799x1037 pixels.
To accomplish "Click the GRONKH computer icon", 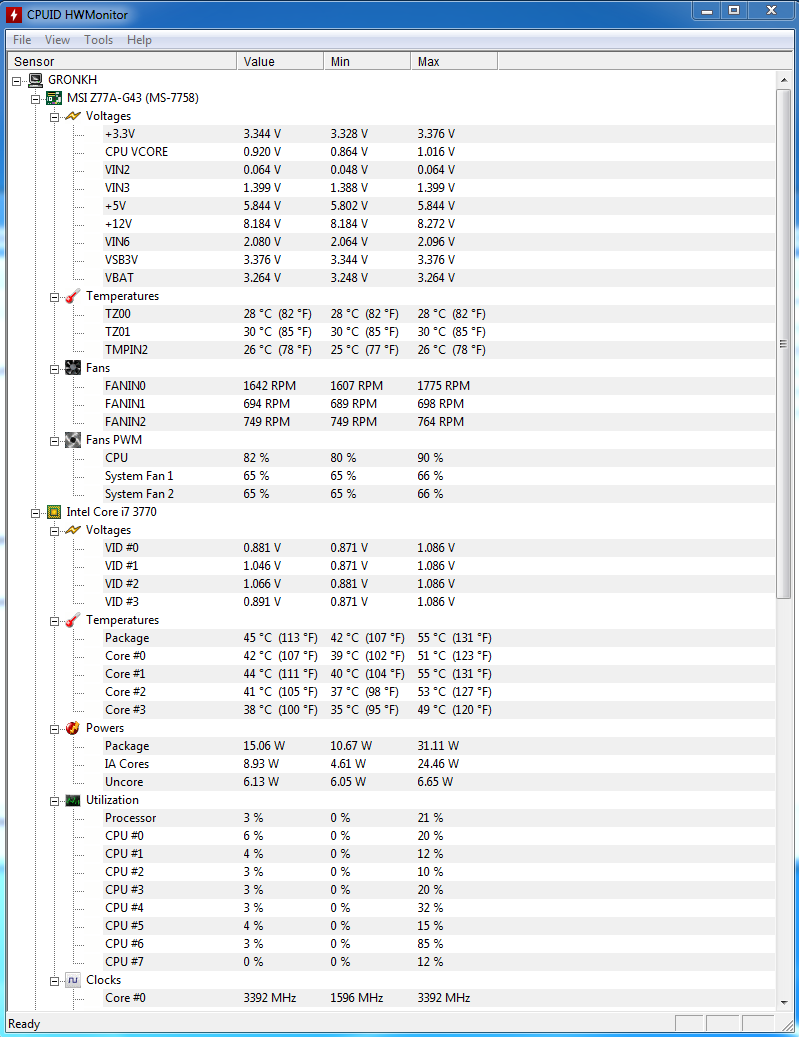I will tap(36, 80).
